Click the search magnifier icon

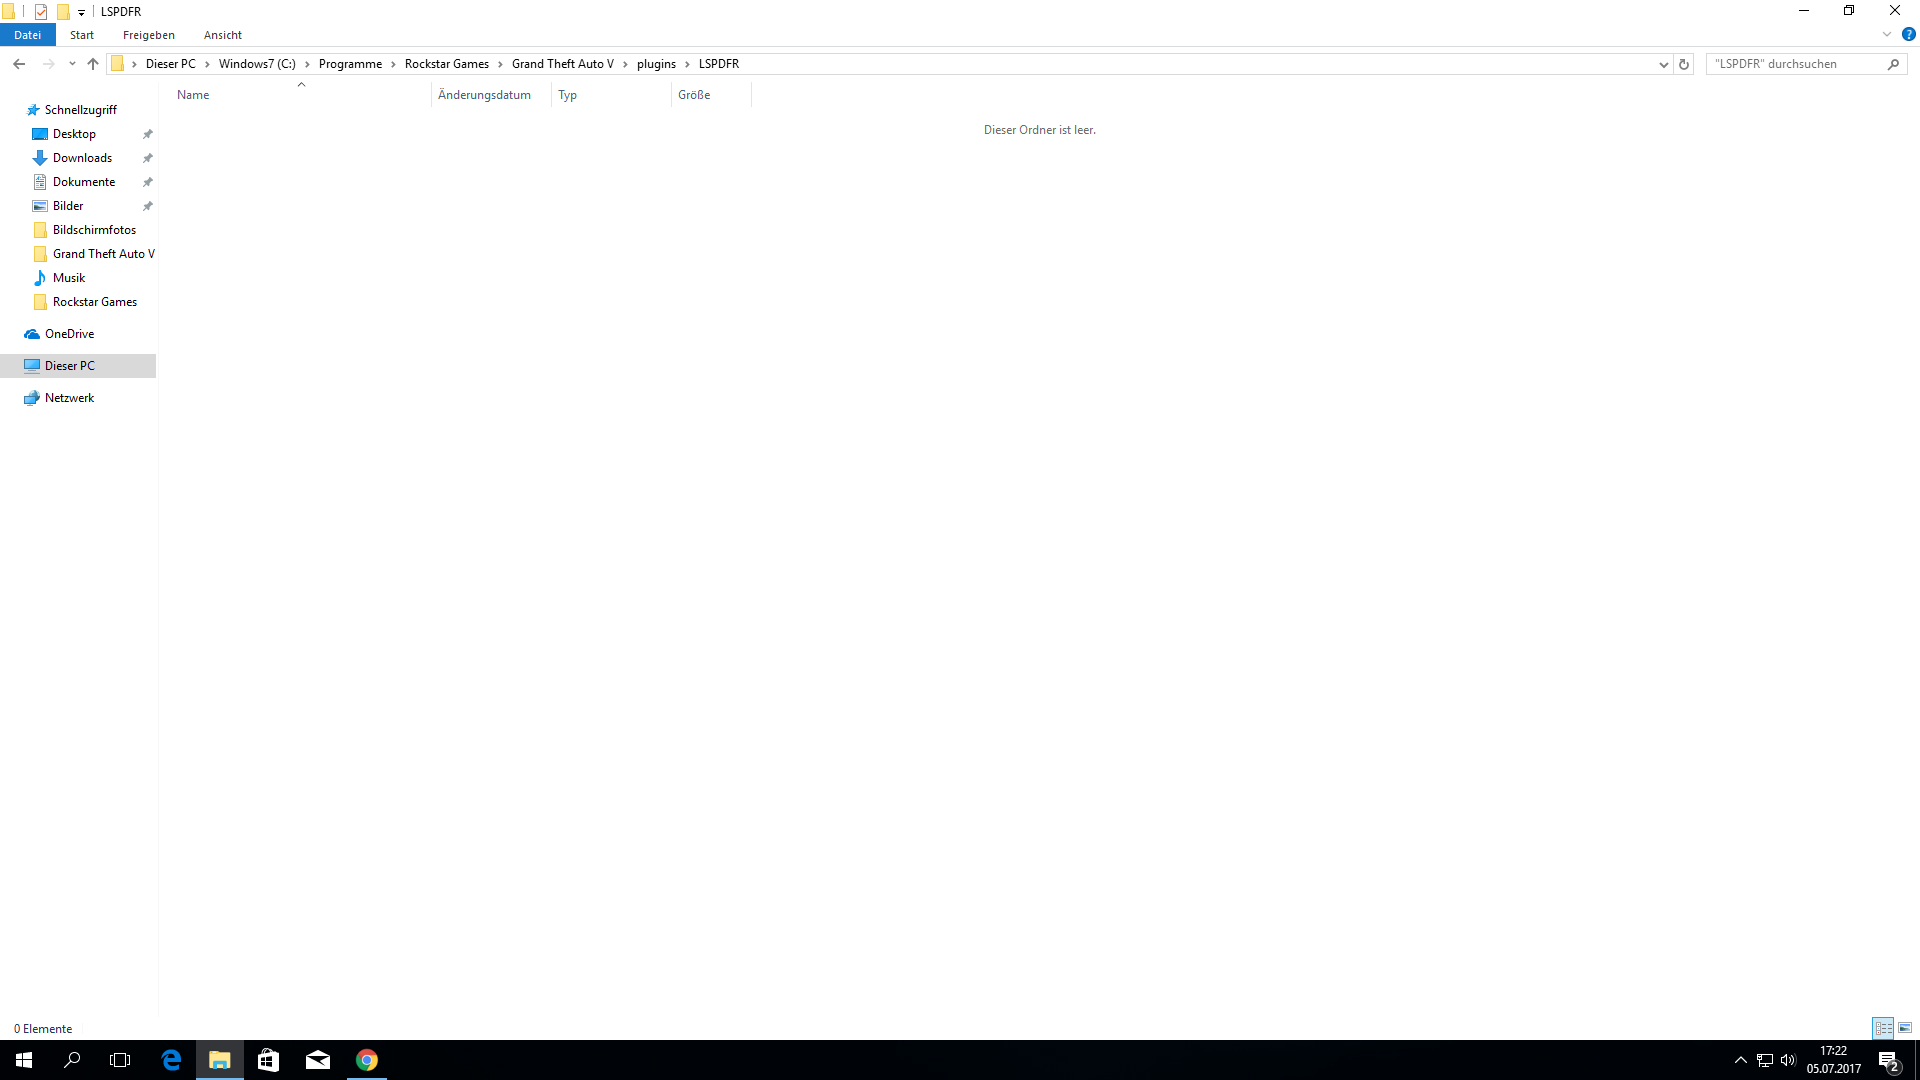click(1893, 64)
